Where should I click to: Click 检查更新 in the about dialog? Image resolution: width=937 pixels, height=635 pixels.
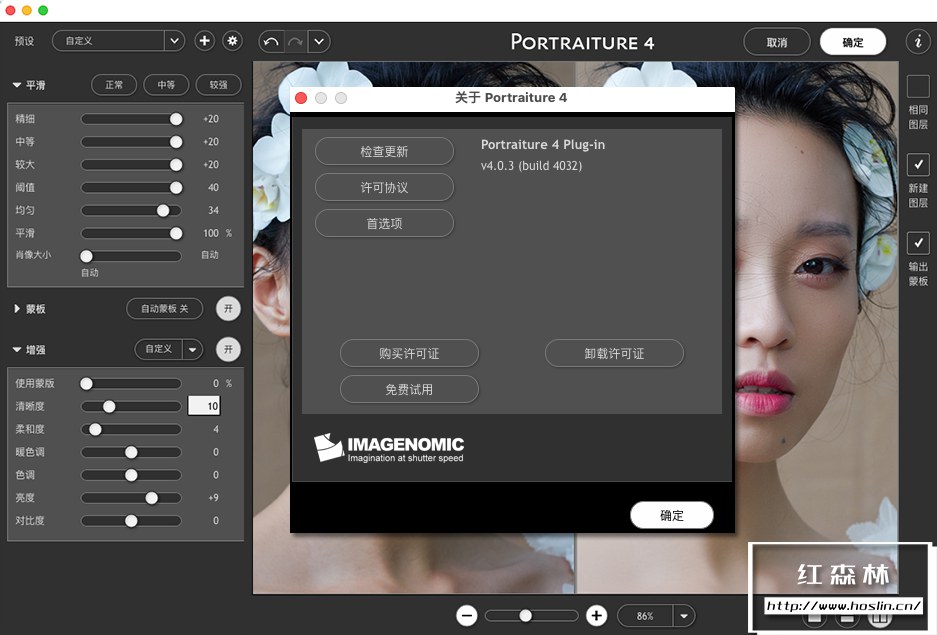(384, 152)
